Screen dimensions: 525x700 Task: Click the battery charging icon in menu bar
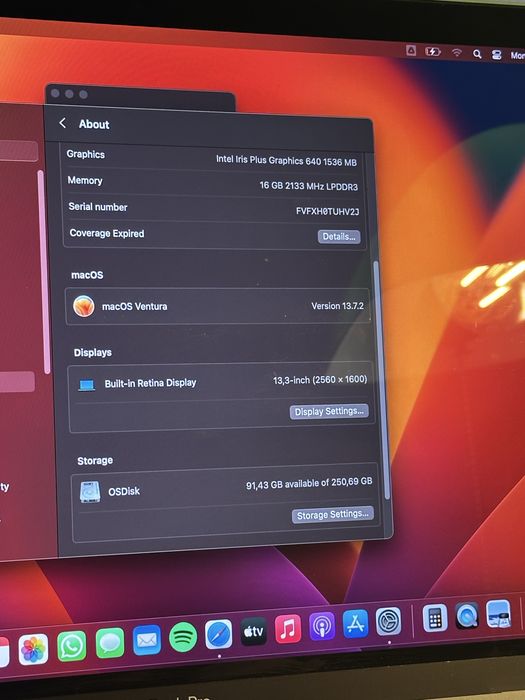(x=433, y=52)
